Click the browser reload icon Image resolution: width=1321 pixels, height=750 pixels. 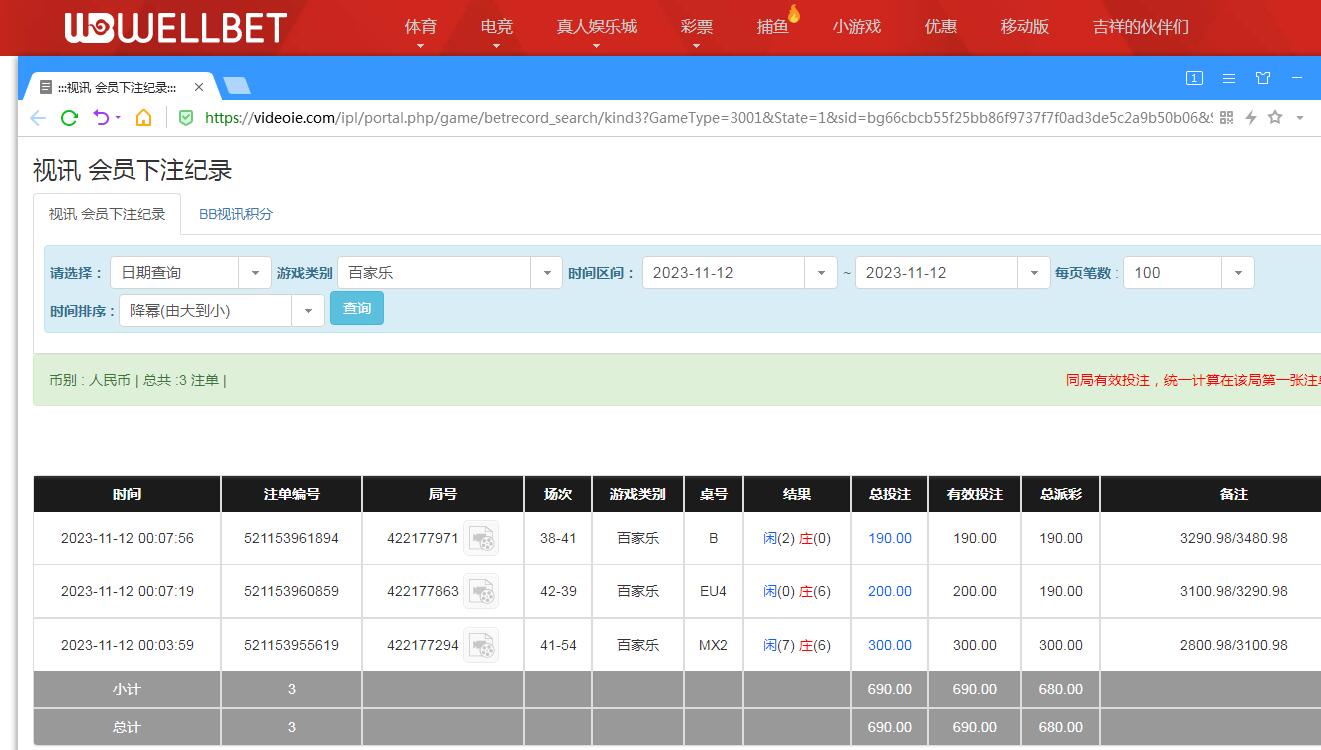(69, 118)
